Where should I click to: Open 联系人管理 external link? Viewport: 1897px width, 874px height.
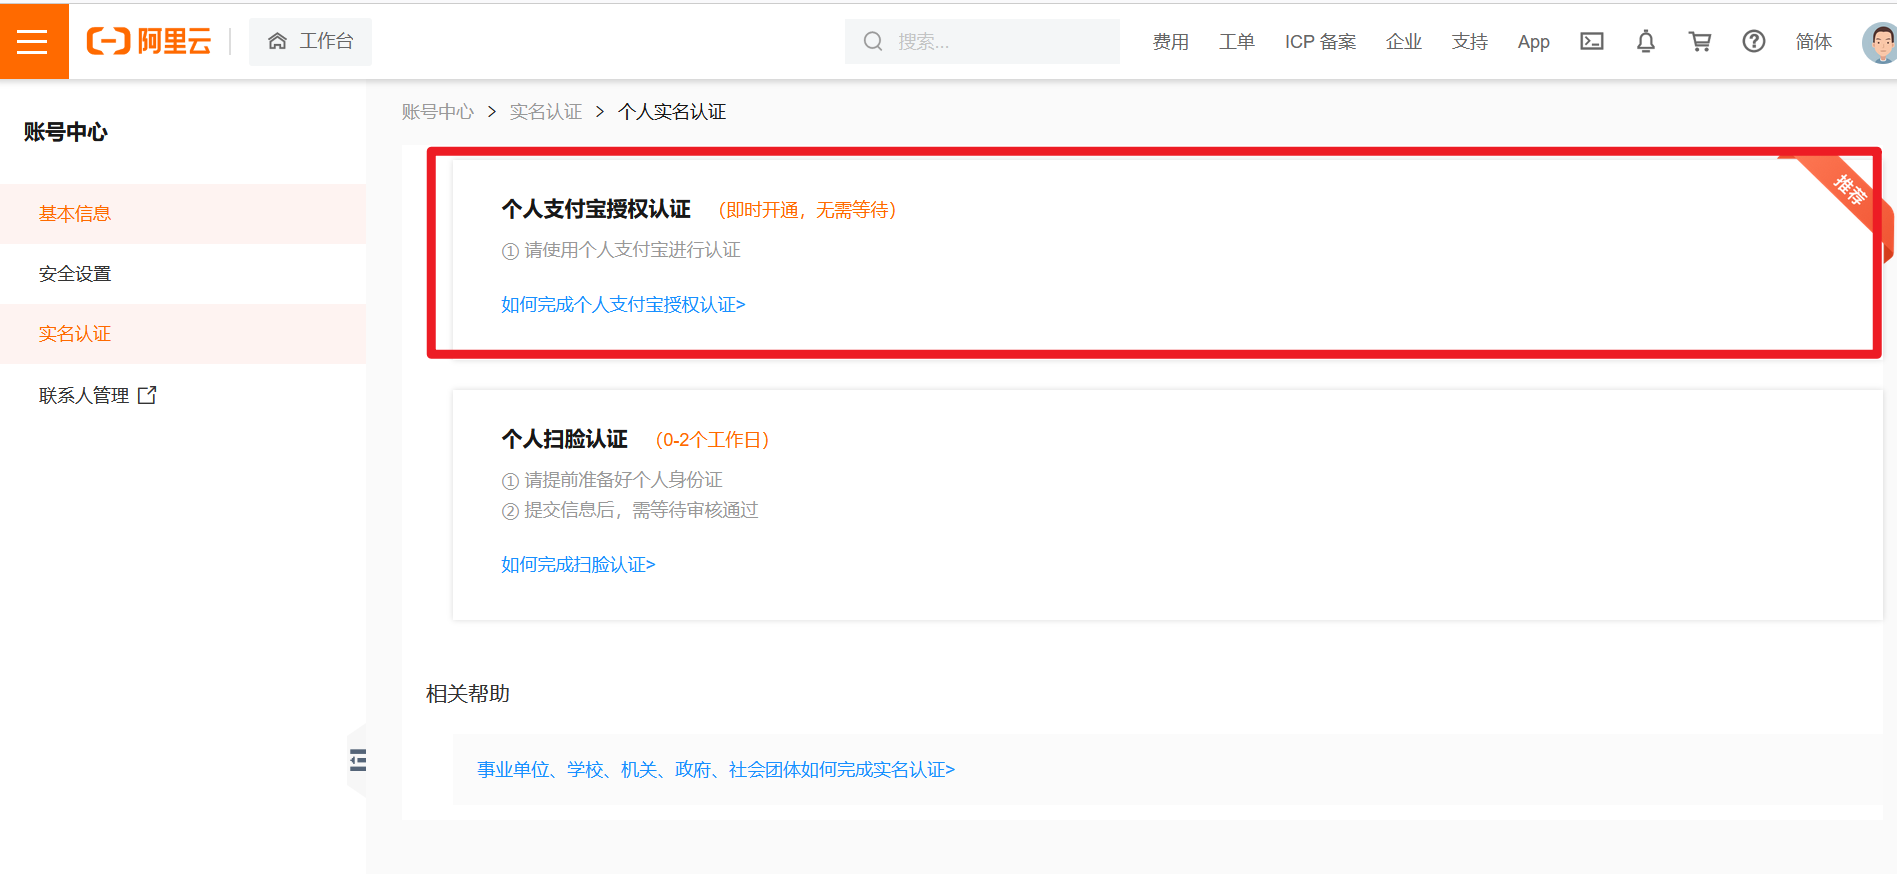(97, 395)
